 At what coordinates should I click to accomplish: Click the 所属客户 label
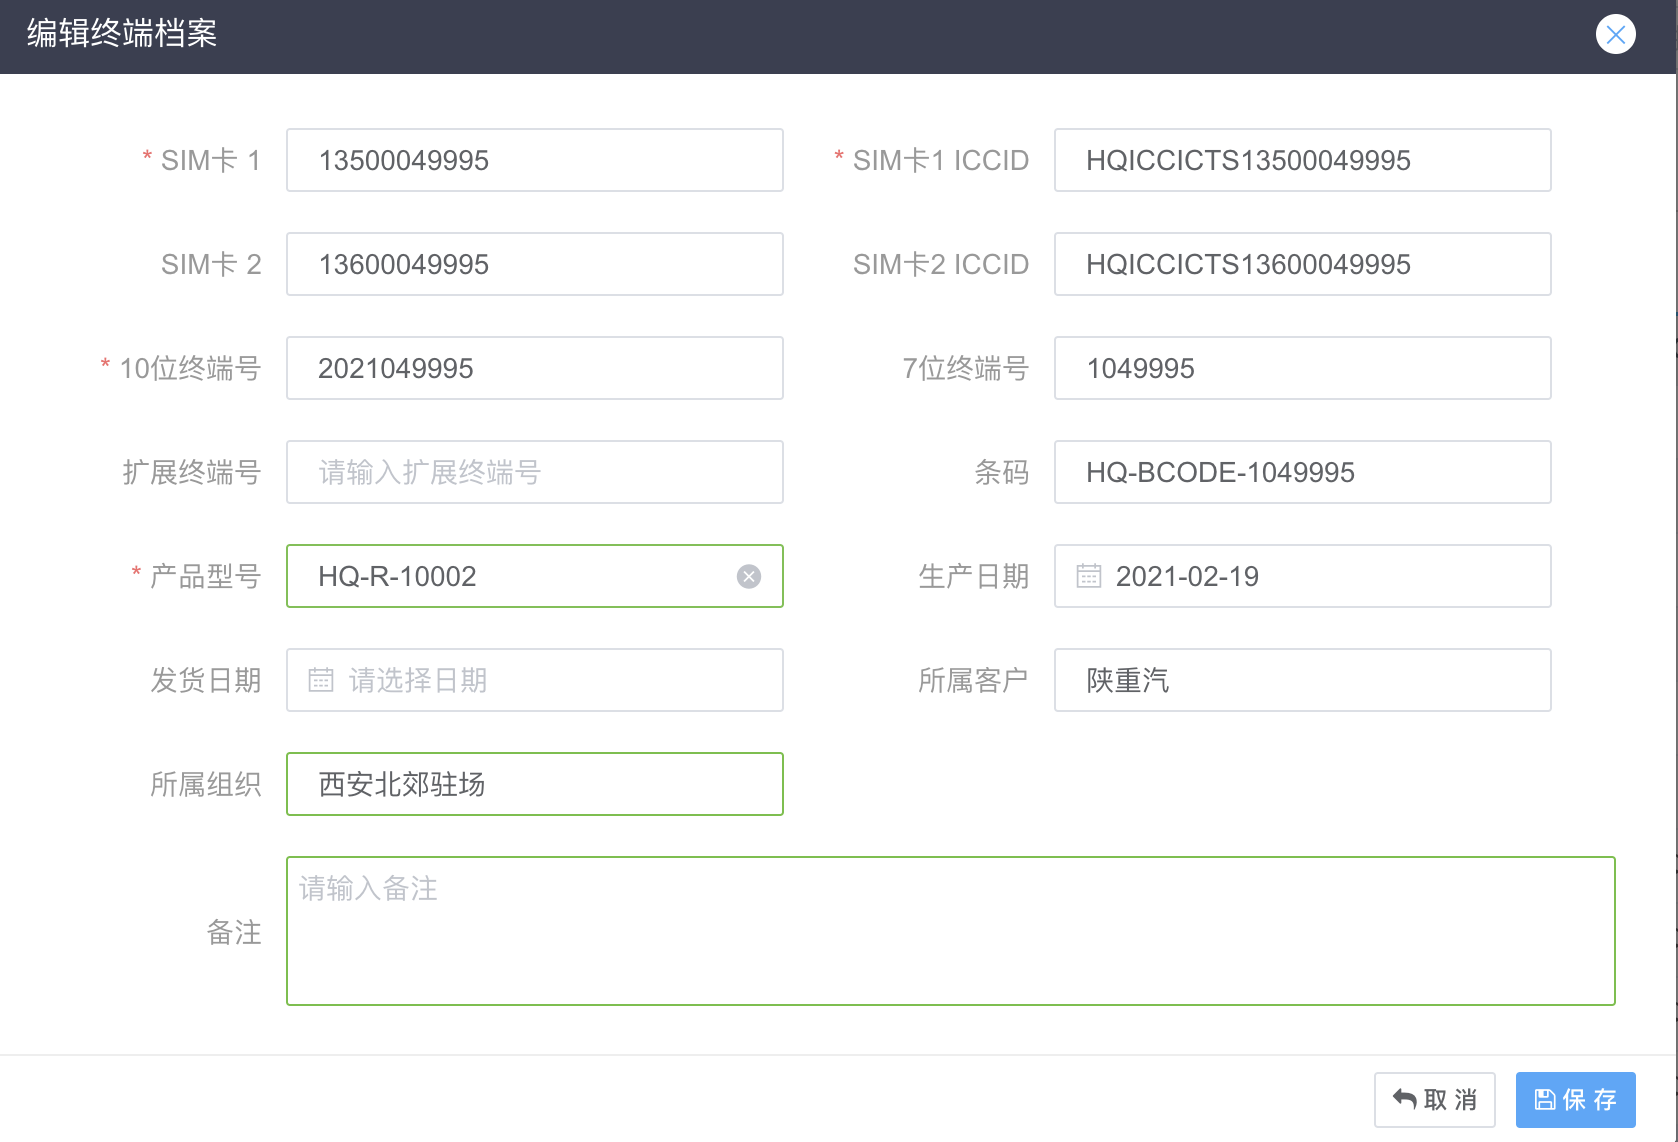click(x=973, y=680)
